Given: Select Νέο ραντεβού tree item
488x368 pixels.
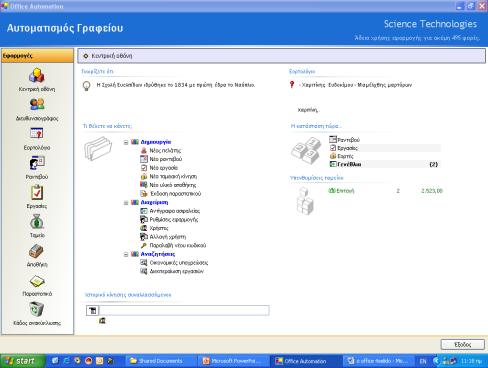Looking at the screenshot, I should pos(166,159).
